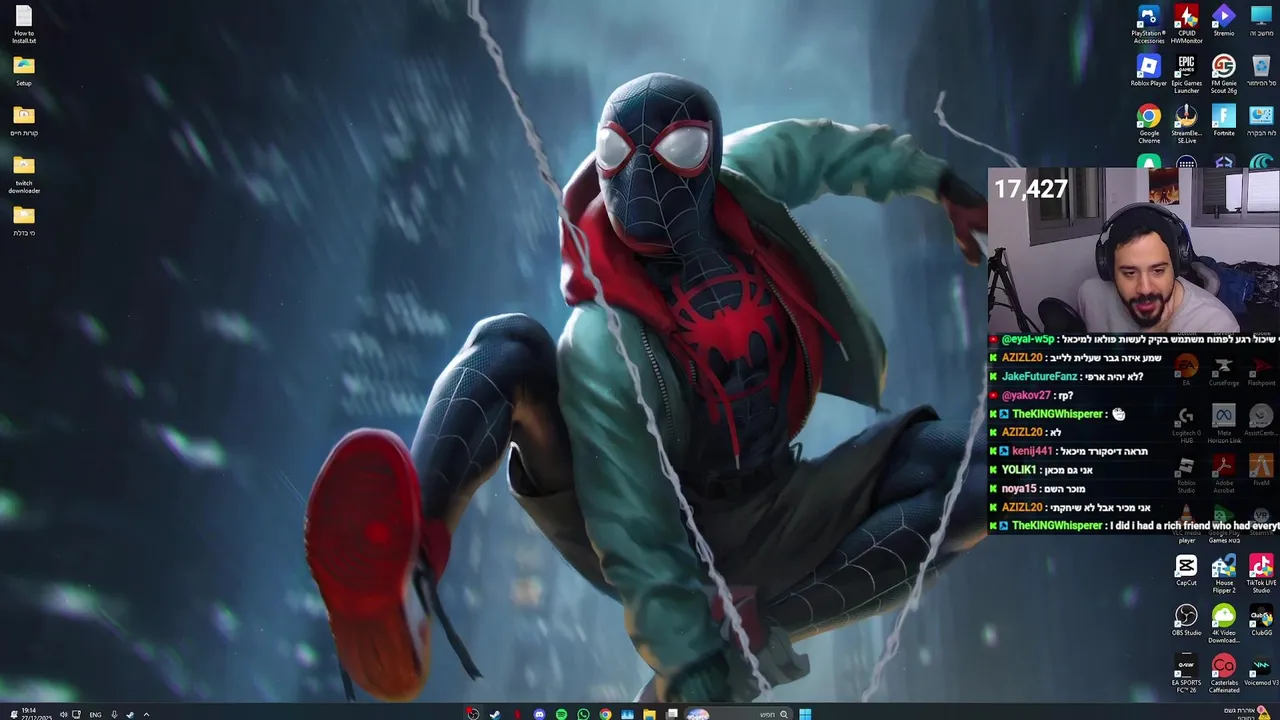Screen dimensions: 1280x720
Task: Open the Setup folder on desktop
Action: click(24, 71)
